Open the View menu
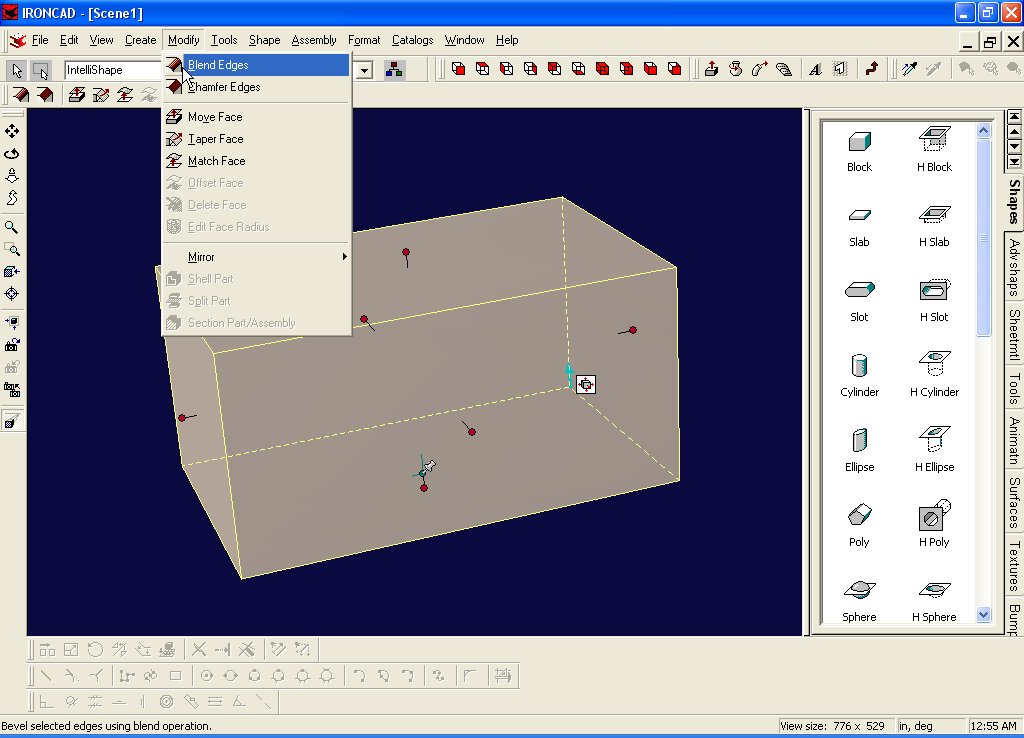The image size is (1024, 738). coord(101,40)
